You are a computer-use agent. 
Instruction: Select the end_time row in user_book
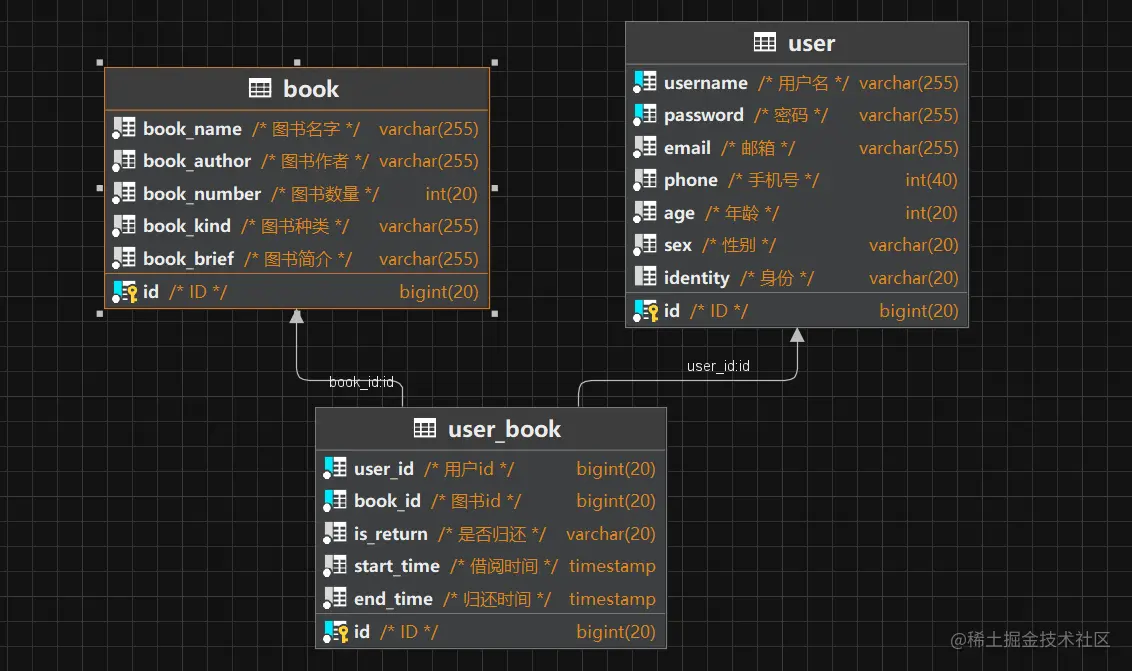[490, 598]
